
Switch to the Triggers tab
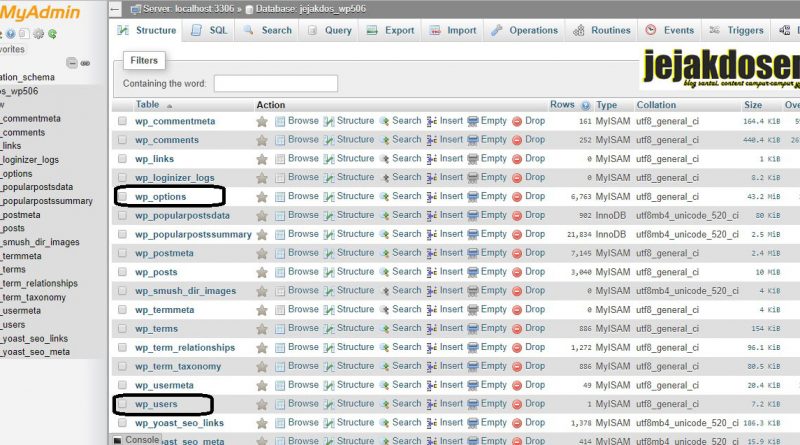[x=737, y=31]
